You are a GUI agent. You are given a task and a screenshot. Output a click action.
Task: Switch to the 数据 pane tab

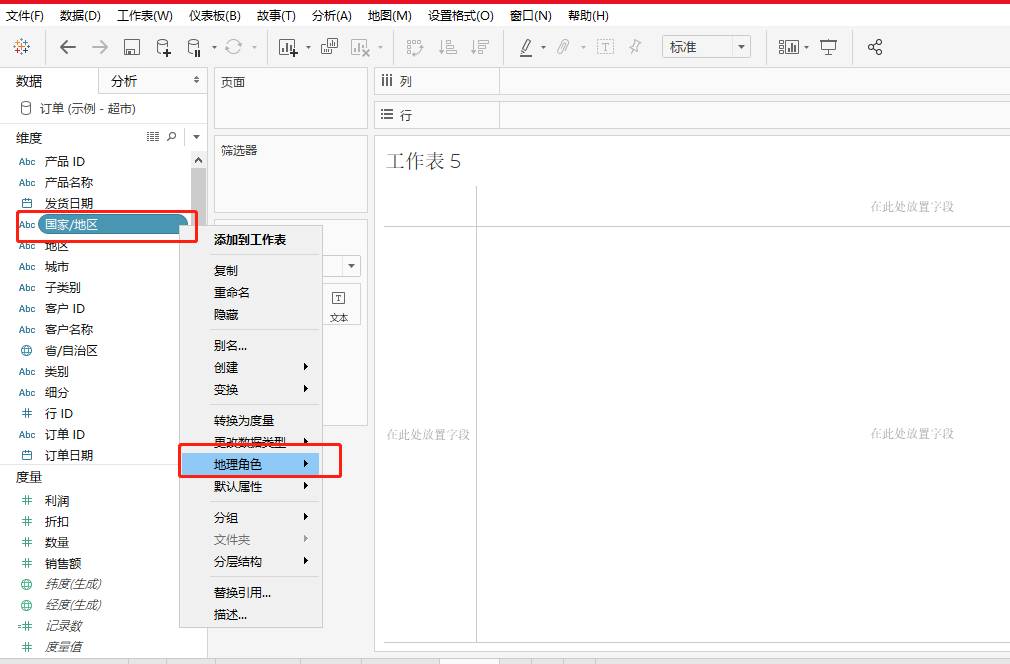tap(49, 81)
